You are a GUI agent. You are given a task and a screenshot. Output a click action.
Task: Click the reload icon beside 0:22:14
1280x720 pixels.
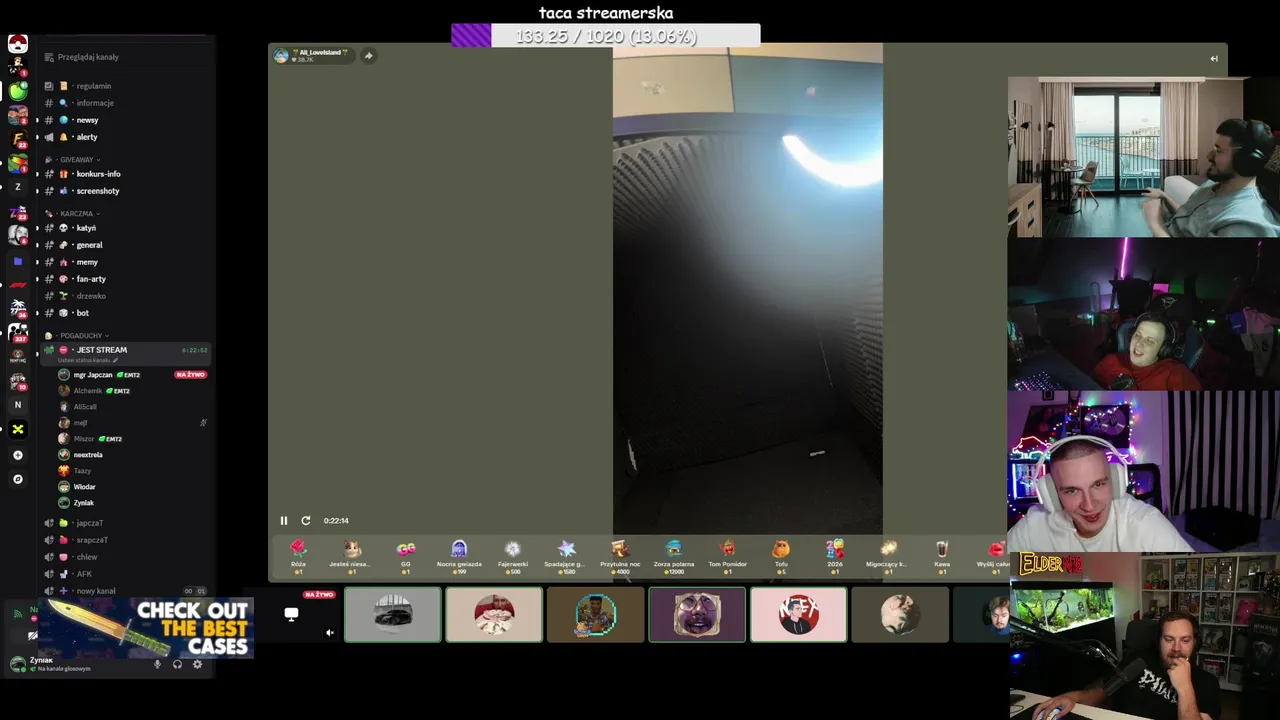(x=306, y=520)
